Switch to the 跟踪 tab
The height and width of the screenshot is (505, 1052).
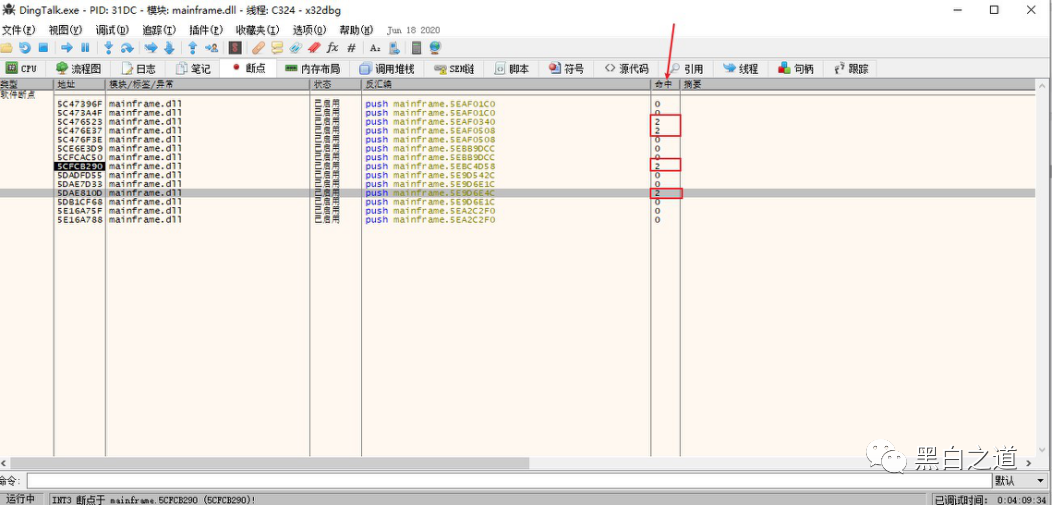(851, 68)
